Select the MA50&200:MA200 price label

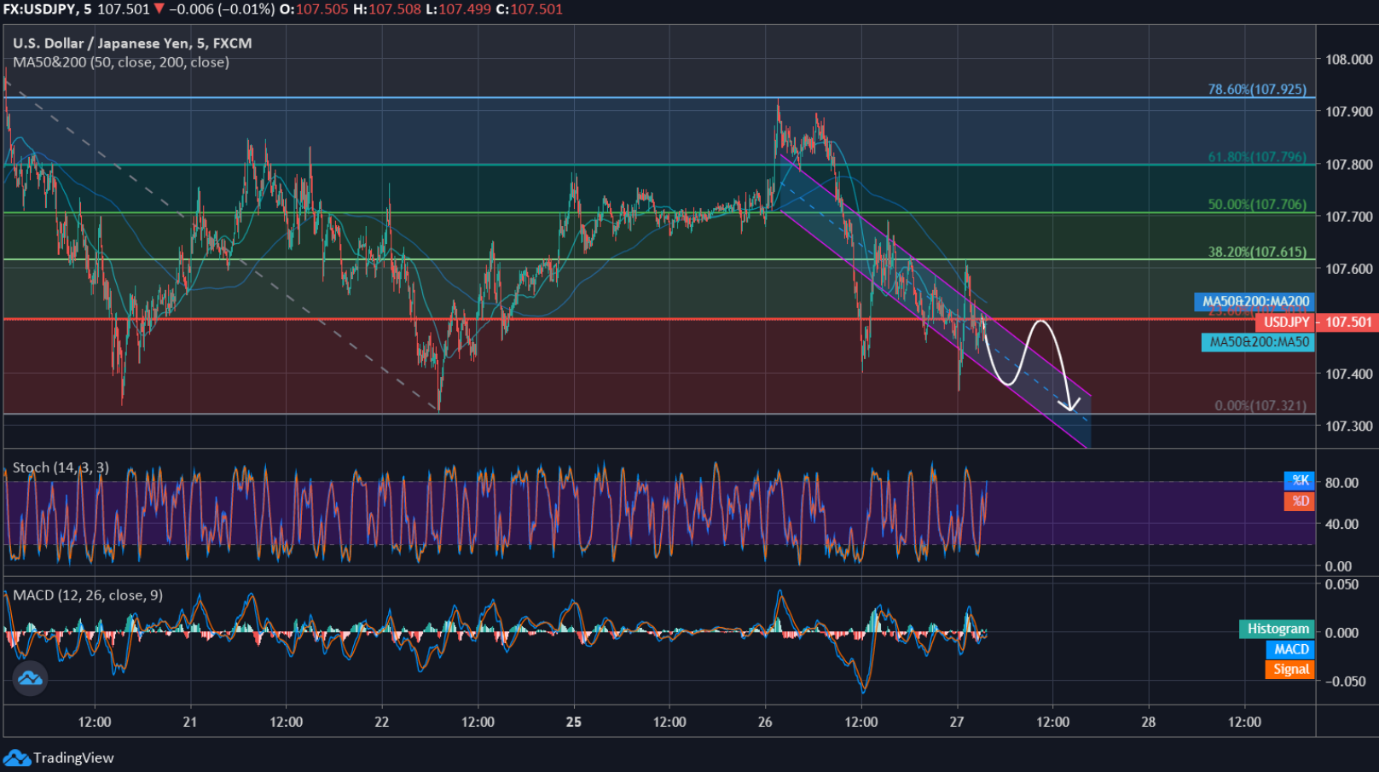pyautogui.click(x=1255, y=301)
